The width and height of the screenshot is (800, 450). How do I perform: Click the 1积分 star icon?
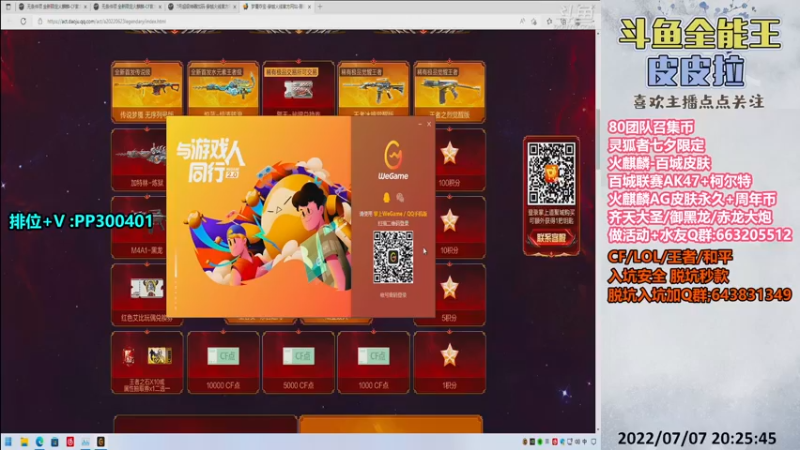tap(449, 355)
